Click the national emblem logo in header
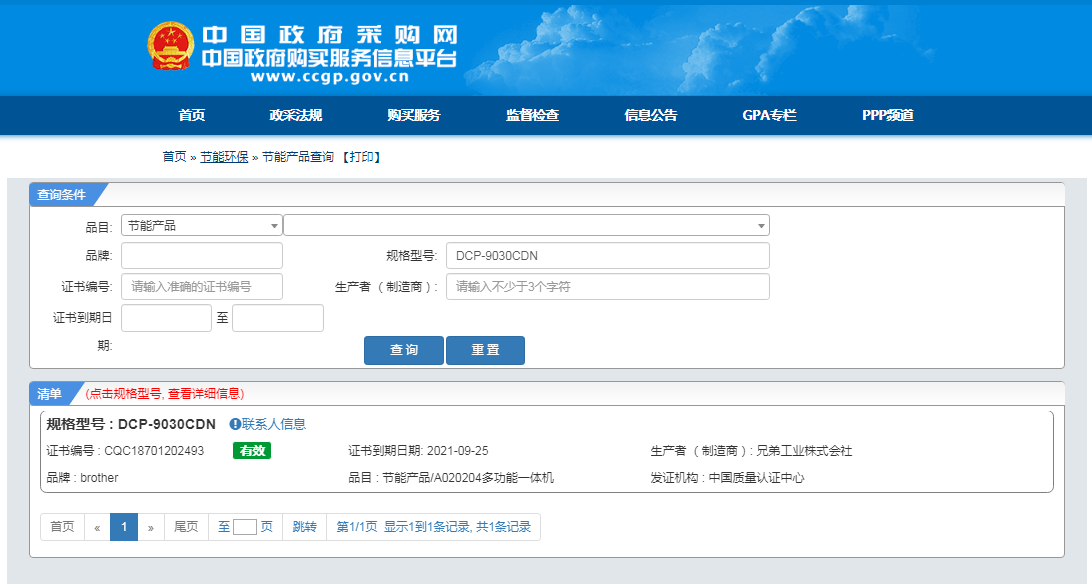The image size is (1092, 584). (171, 46)
